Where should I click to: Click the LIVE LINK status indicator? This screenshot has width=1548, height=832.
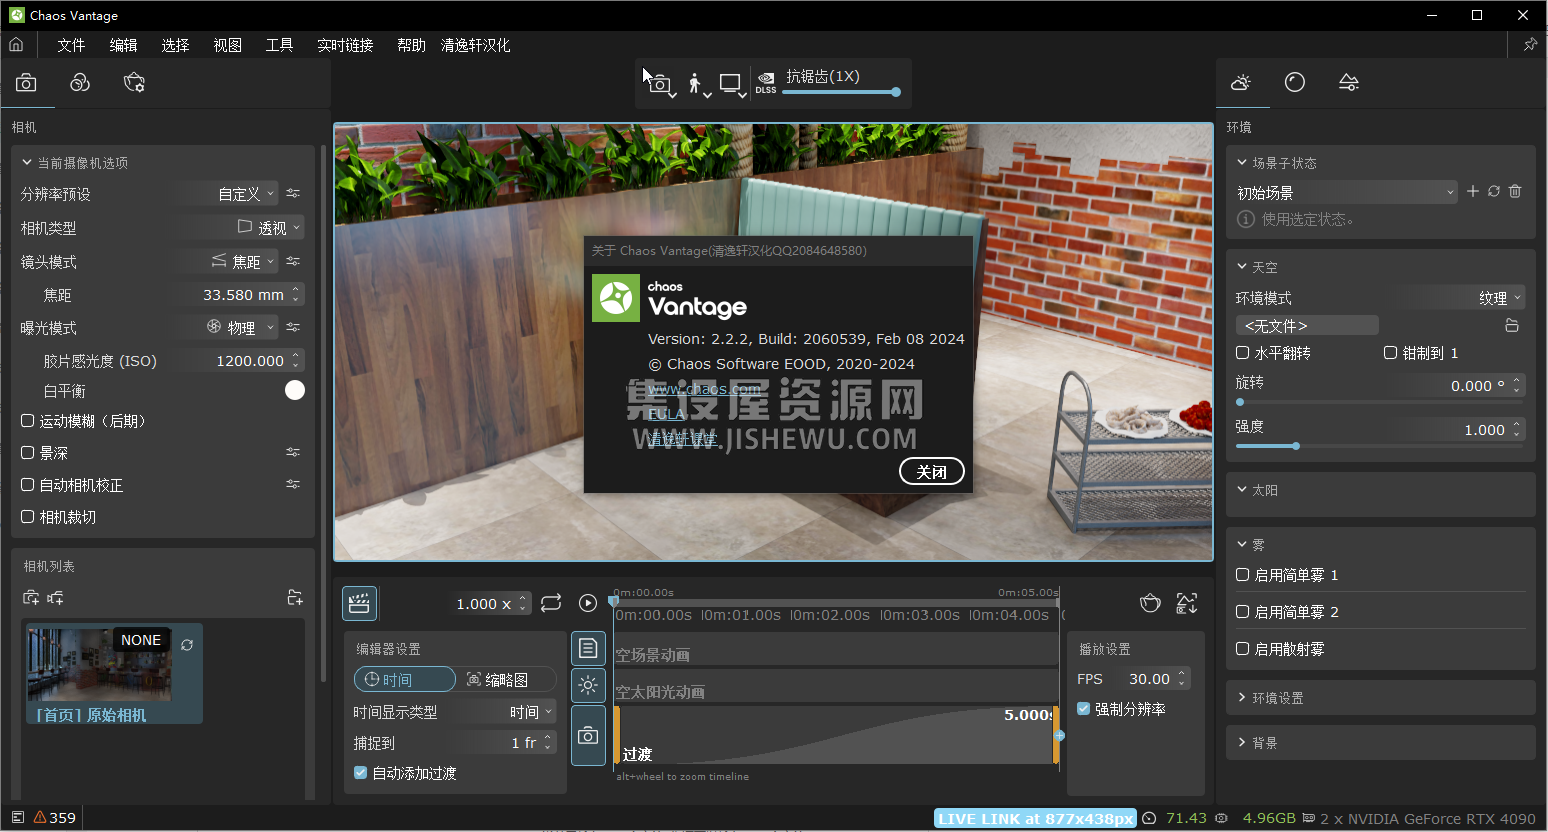tap(1036, 818)
